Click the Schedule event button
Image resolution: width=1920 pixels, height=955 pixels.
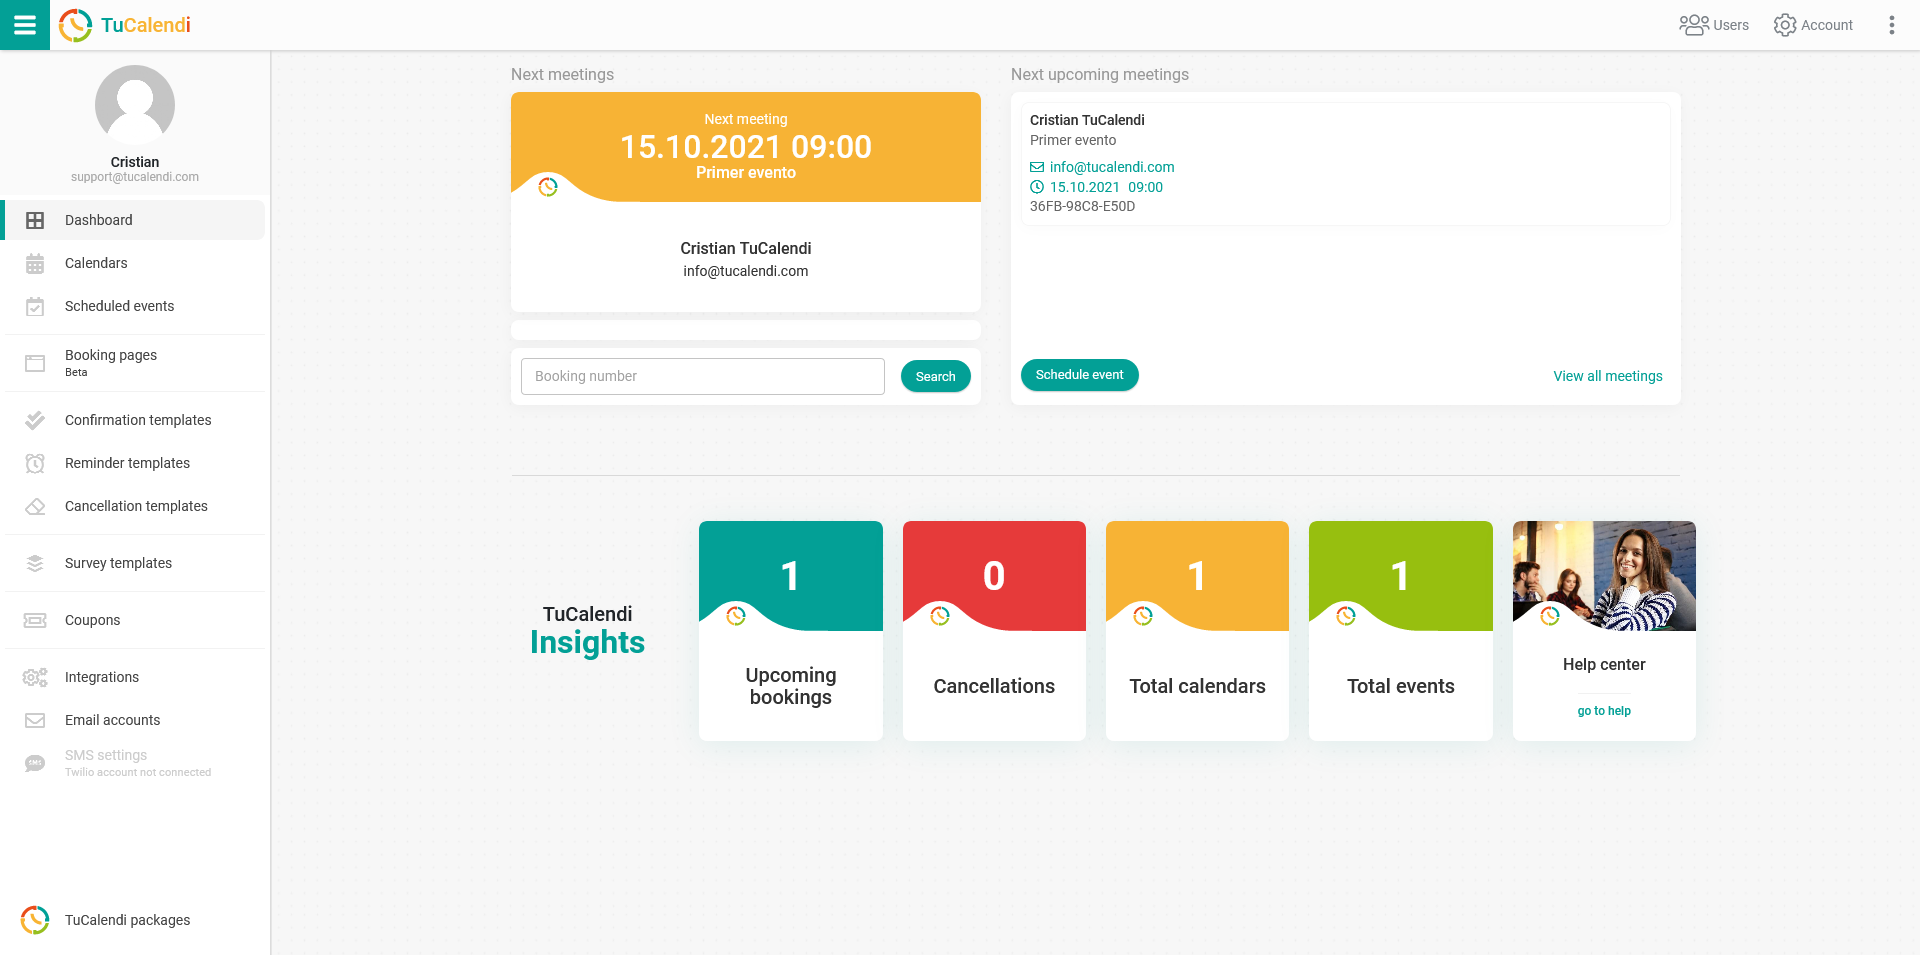point(1079,375)
